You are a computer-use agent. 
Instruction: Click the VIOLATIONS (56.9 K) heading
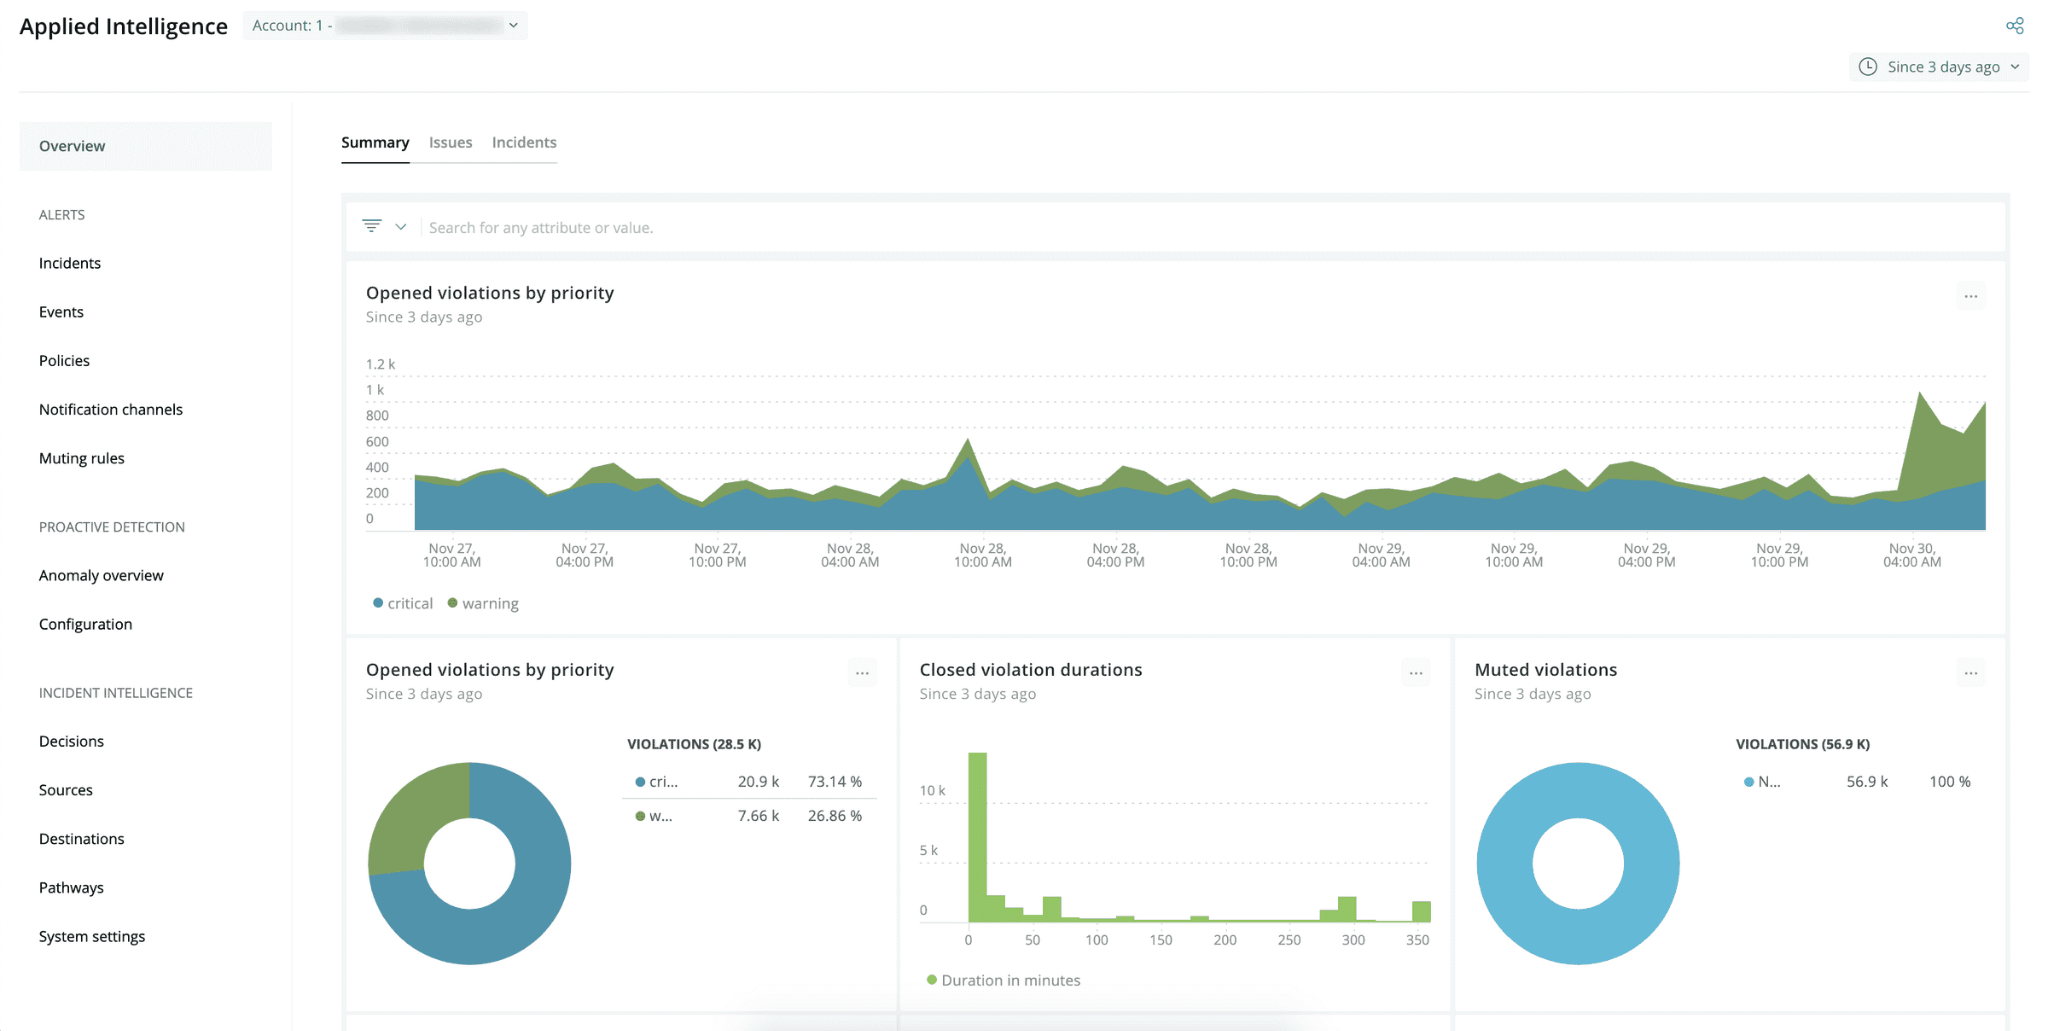[x=1802, y=744]
